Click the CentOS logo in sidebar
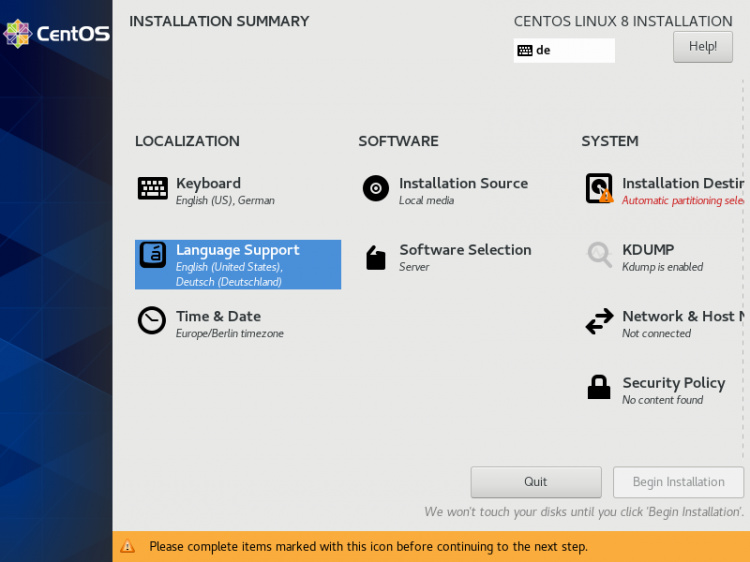This screenshot has height=562, width=750. (56, 34)
